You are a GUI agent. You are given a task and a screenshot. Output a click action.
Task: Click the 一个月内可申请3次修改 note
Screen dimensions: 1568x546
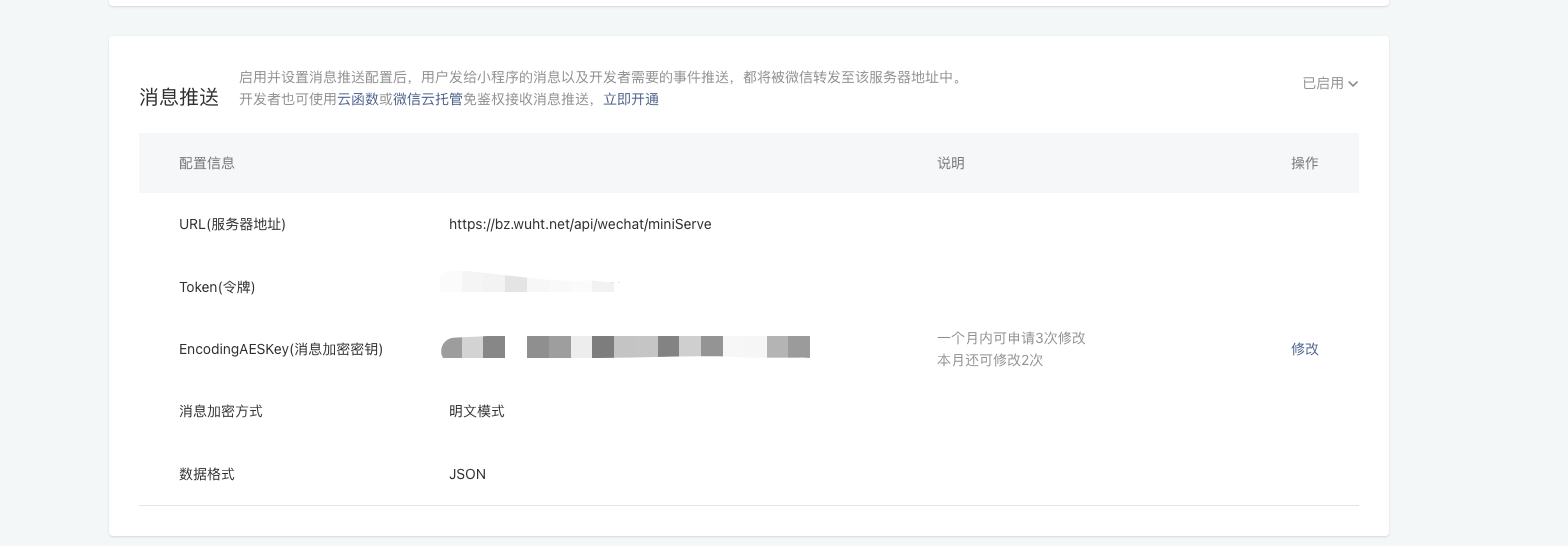pyautogui.click(x=1011, y=338)
